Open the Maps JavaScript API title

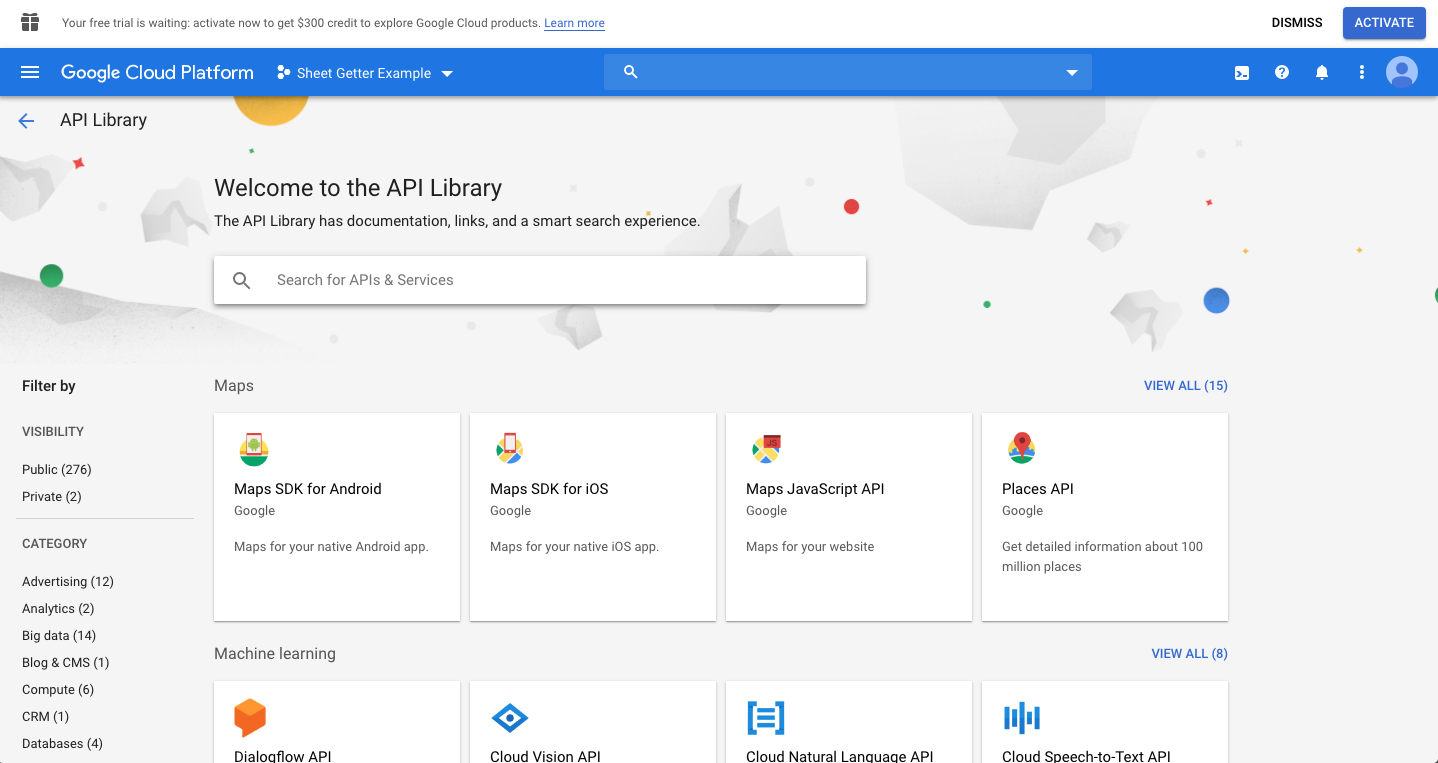coord(815,489)
